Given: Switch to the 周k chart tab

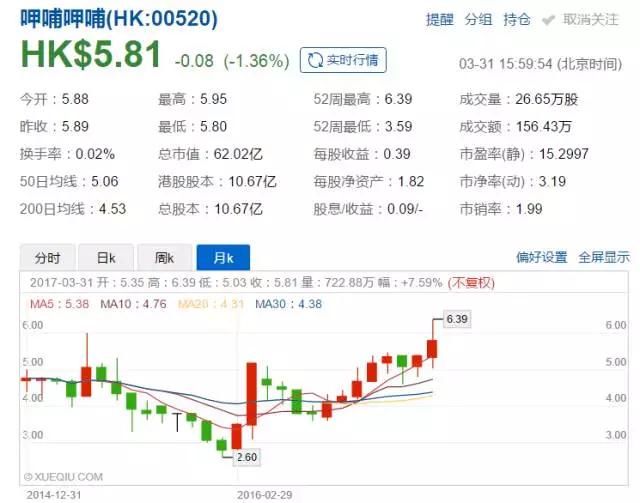Looking at the screenshot, I should click(164, 258).
